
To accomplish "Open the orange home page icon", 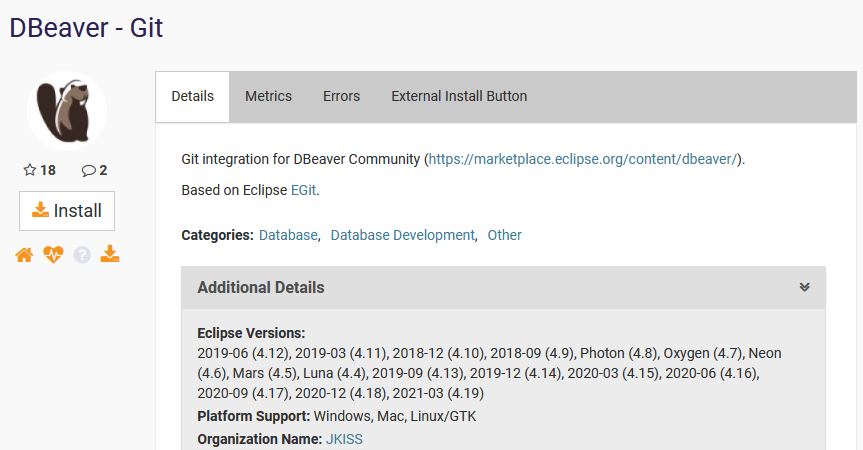I will pos(24,255).
